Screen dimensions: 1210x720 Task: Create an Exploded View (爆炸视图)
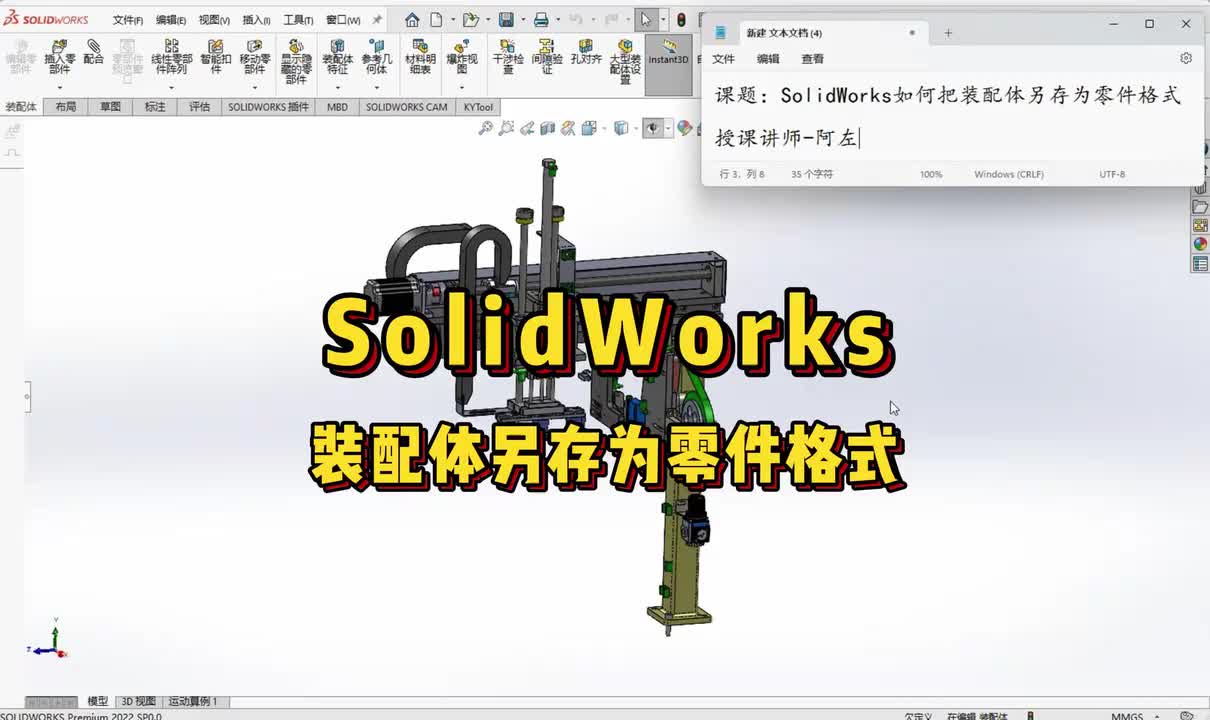point(461,58)
